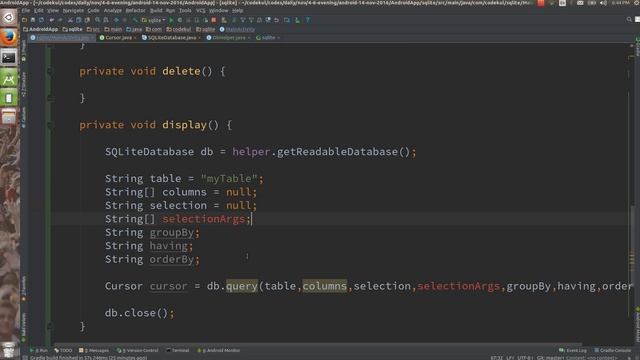Click the orderBy variable declaration
640x360 pixels.
tap(171, 260)
